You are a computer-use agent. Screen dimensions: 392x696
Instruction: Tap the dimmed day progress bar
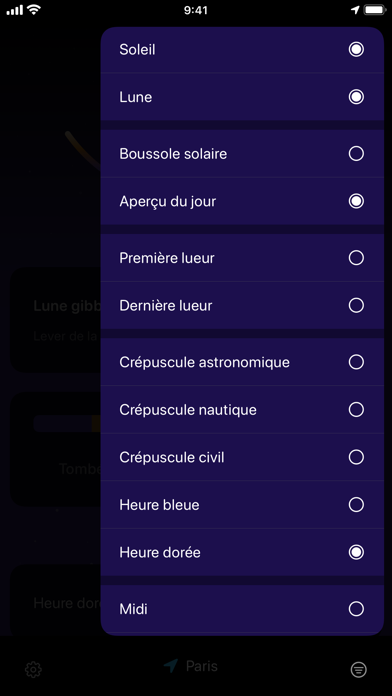[67, 424]
